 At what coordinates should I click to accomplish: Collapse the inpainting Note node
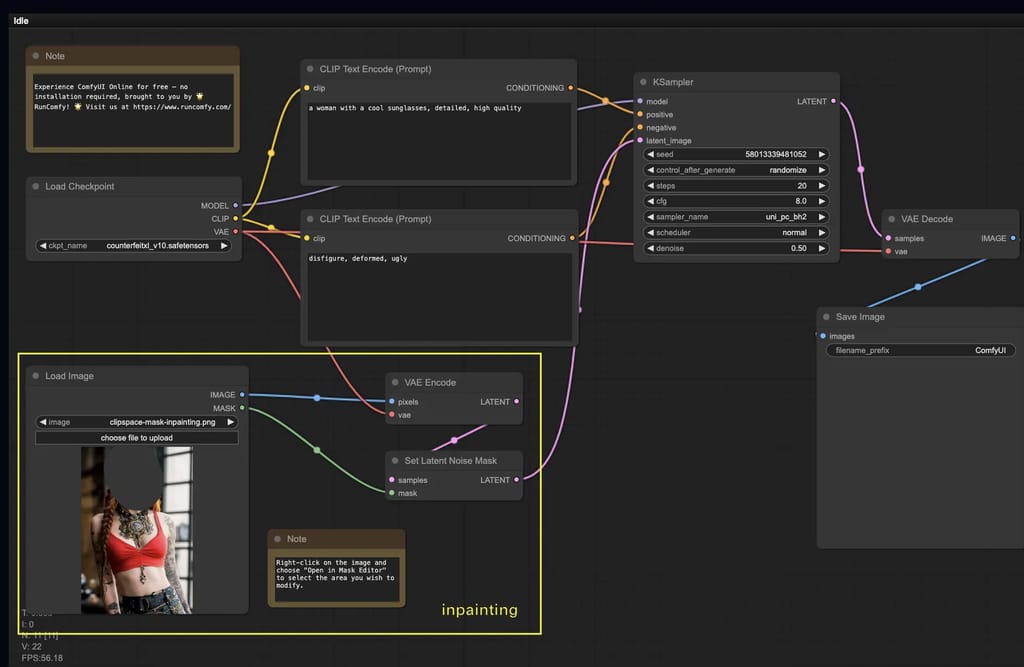(x=279, y=538)
